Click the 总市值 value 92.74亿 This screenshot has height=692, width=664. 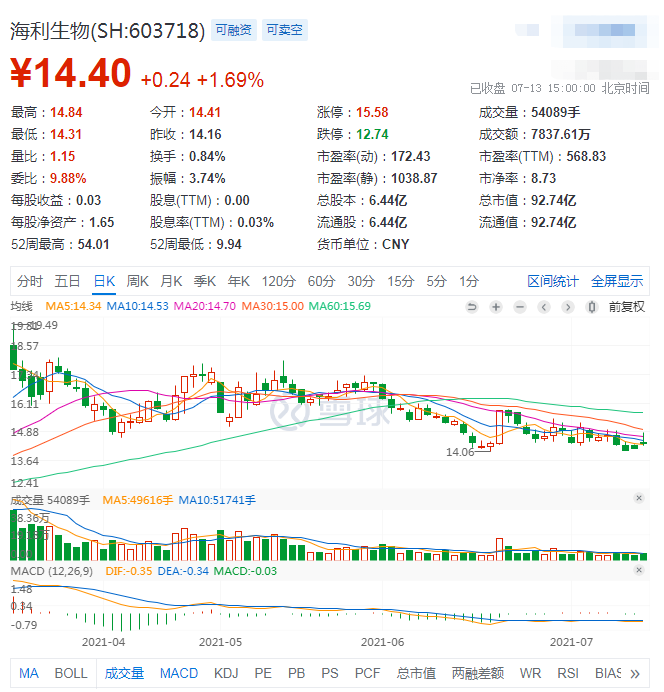[553, 201]
